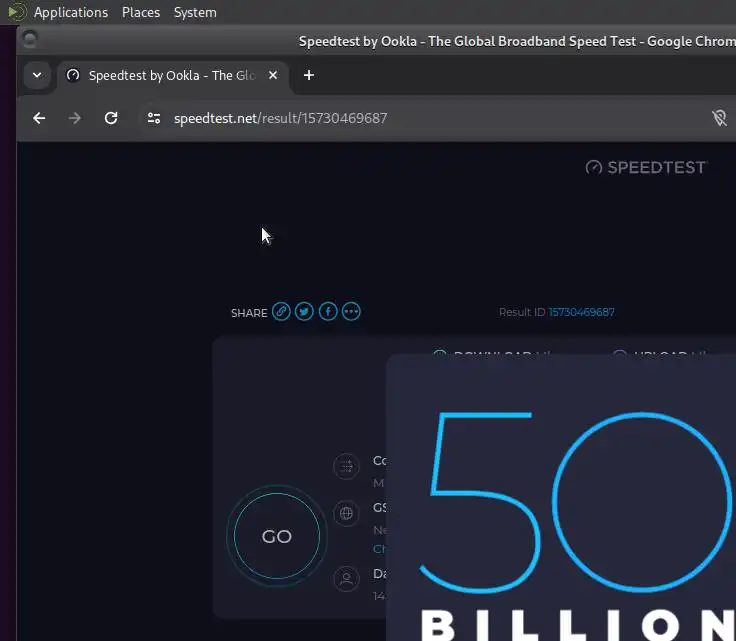Image resolution: width=736 pixels, height=641 pixels.
Task: Go back to previous page
Action: pyautogui.click(x=39, y=118)
